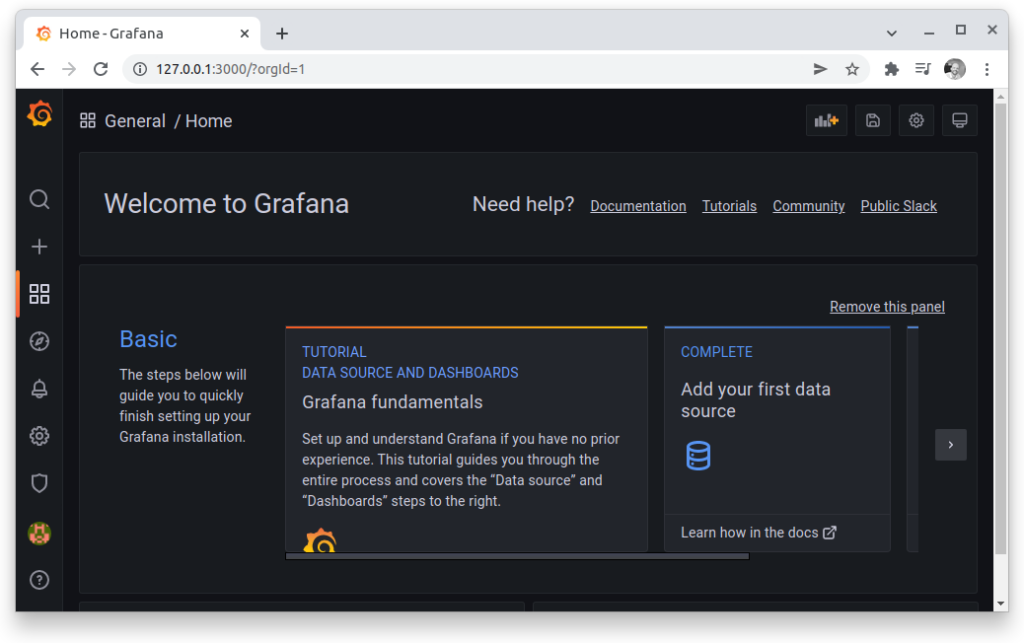Screen dimensions: 1024x643
Task: Click the horizontal scrollbar under tutorial cards
Action: (517, 556)
